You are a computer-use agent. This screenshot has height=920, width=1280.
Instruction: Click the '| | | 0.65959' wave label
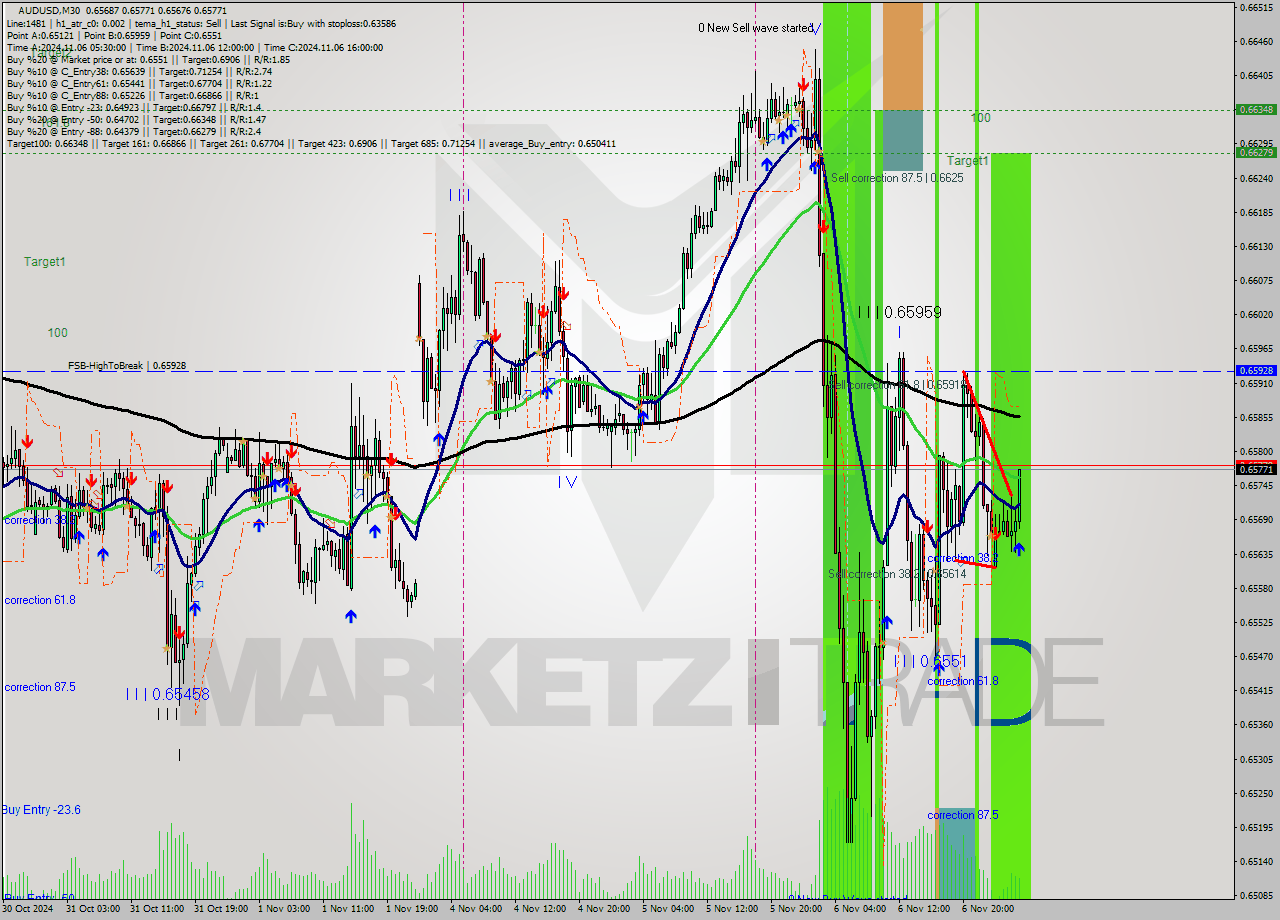click(x=899, y=312)
